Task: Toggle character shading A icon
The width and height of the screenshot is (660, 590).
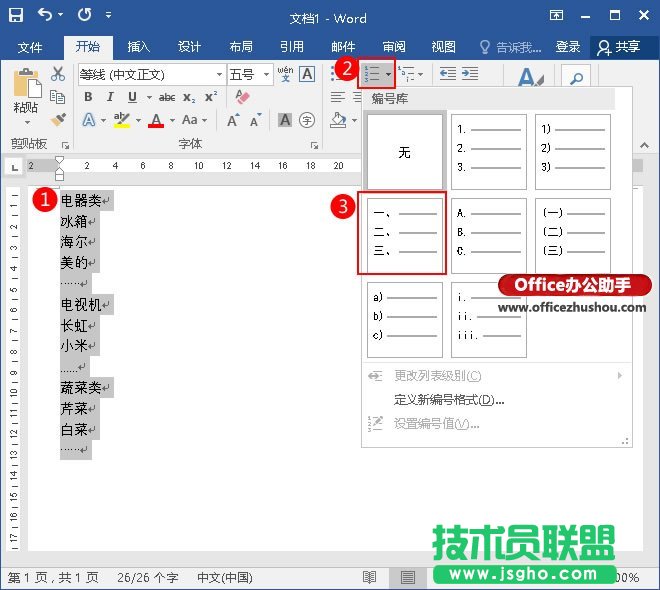Action: [x=285, y=120]
